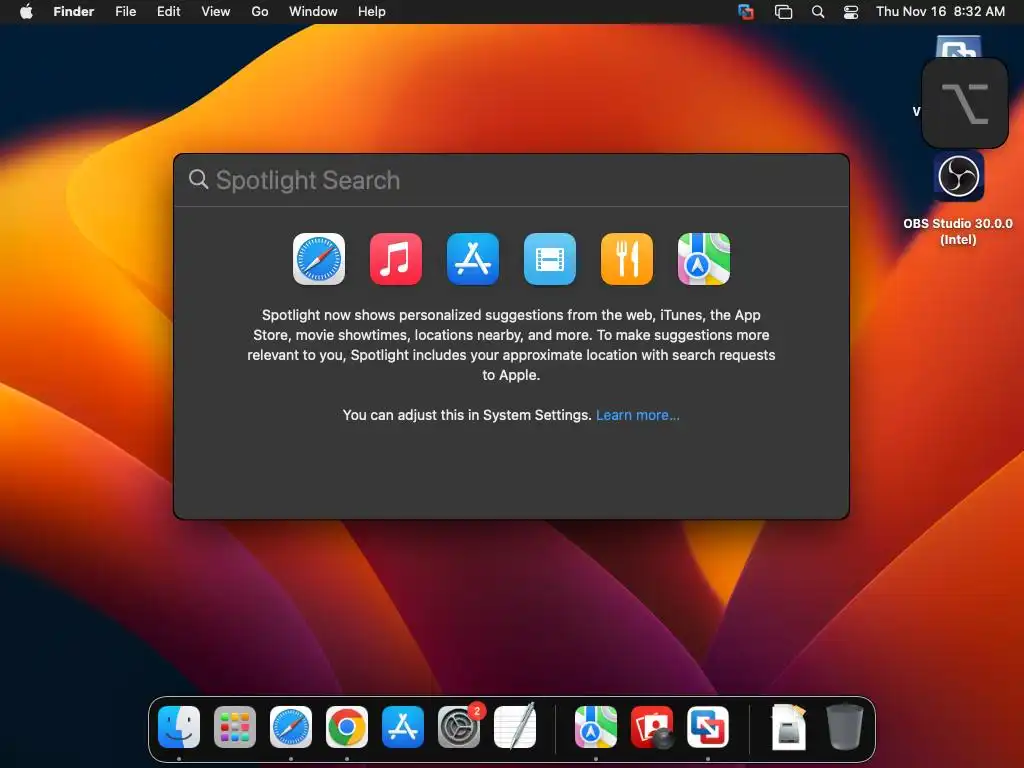The width and height of the screenshot is (1024, 768).
Task: Open the Go menu
Action: [260, 12]
